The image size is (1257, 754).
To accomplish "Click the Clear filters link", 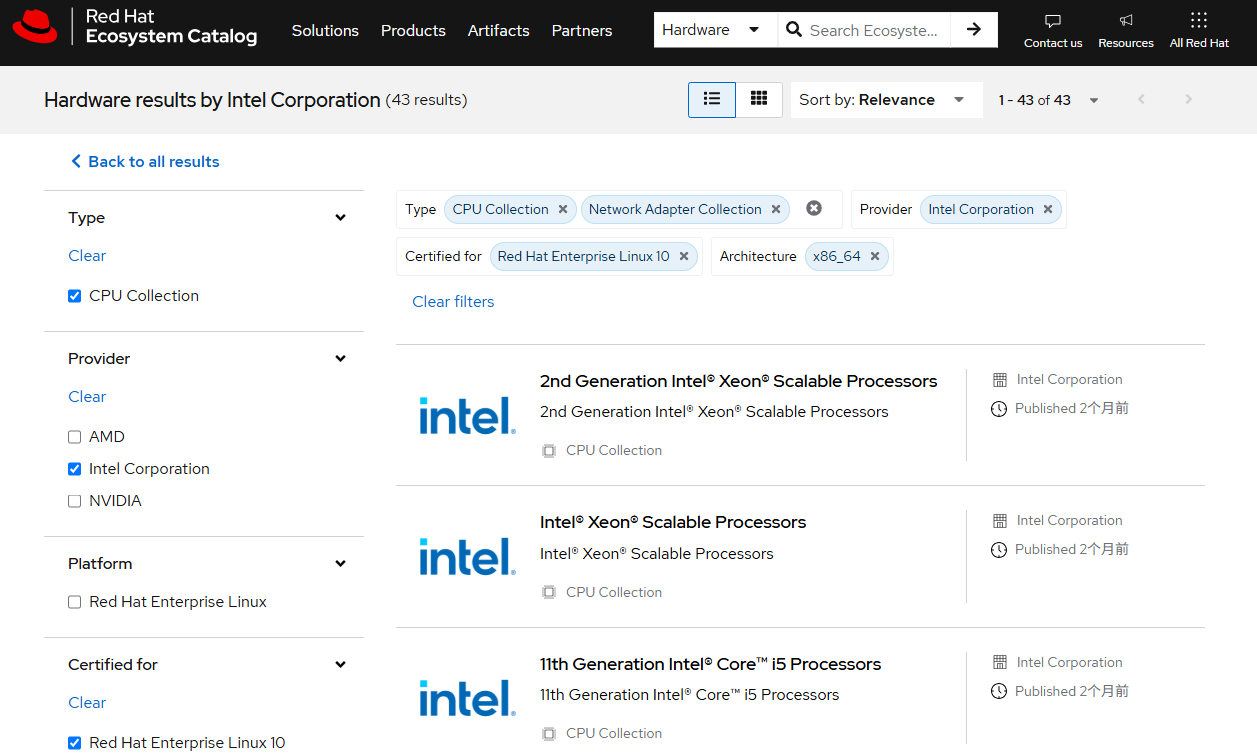I will tap(453, 301).
